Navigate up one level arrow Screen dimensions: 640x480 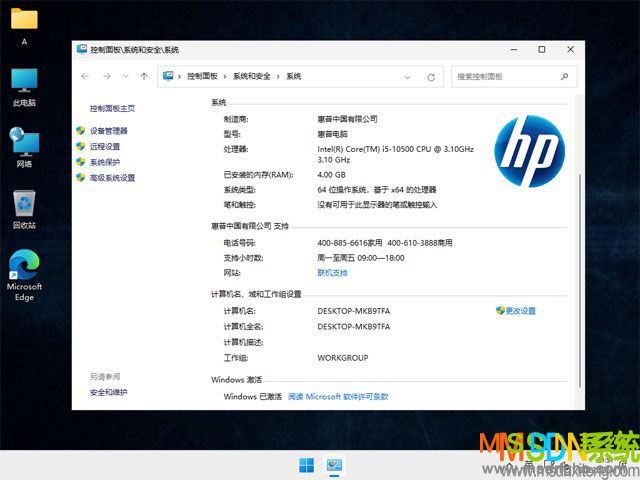tap(144, 76)
